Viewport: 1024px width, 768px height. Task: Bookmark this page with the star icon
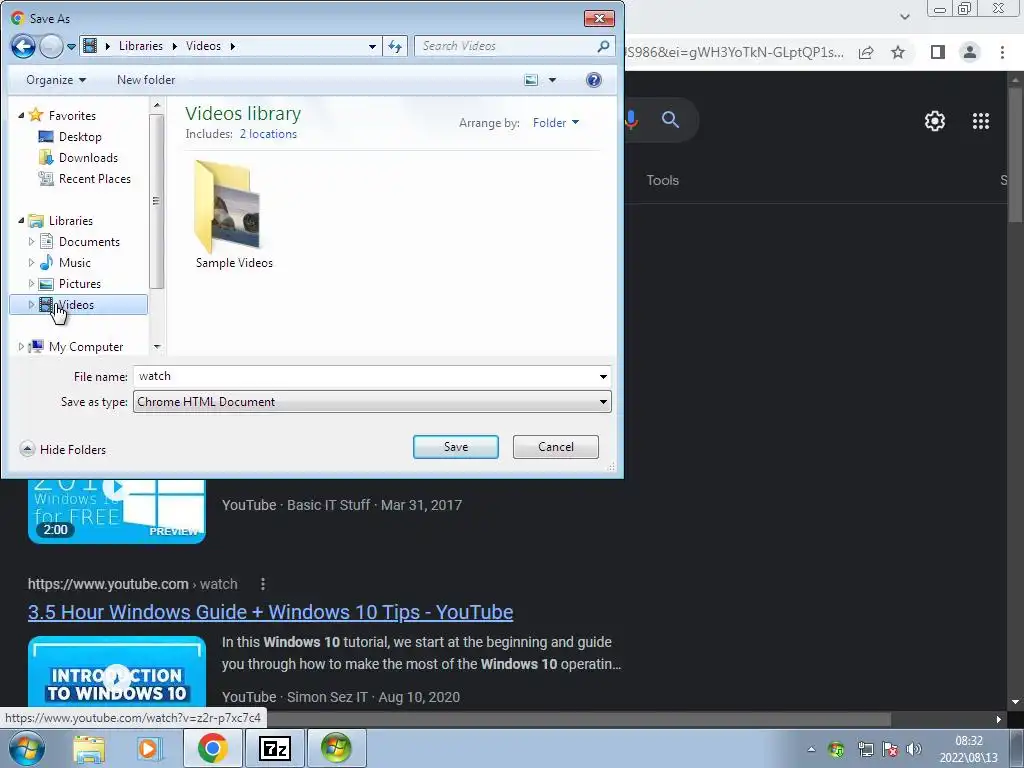[899, 52]
